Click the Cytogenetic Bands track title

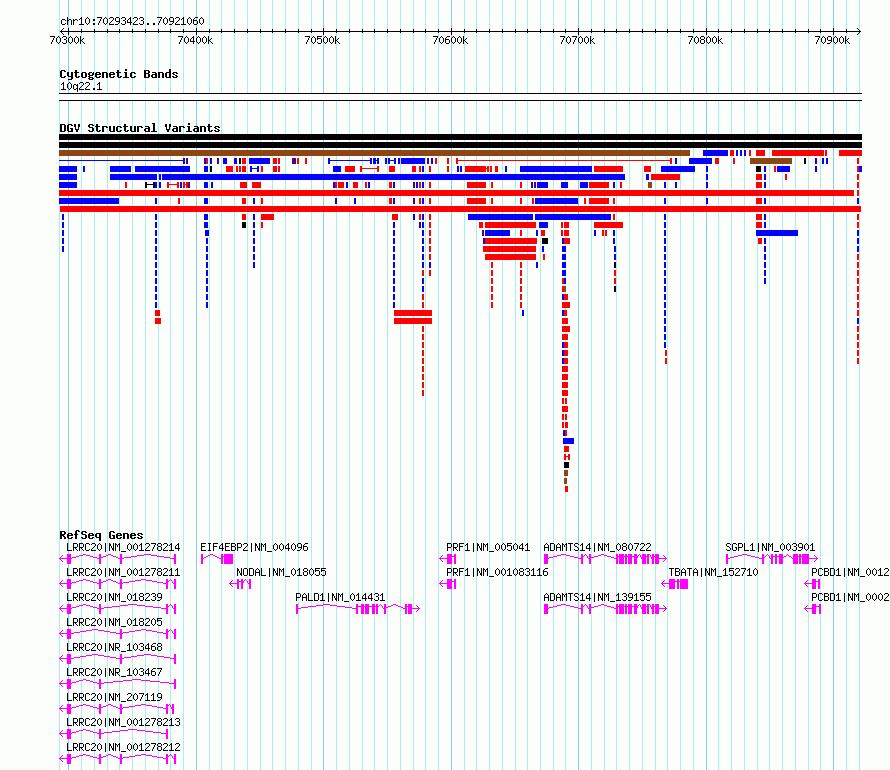tap(119, 74)
